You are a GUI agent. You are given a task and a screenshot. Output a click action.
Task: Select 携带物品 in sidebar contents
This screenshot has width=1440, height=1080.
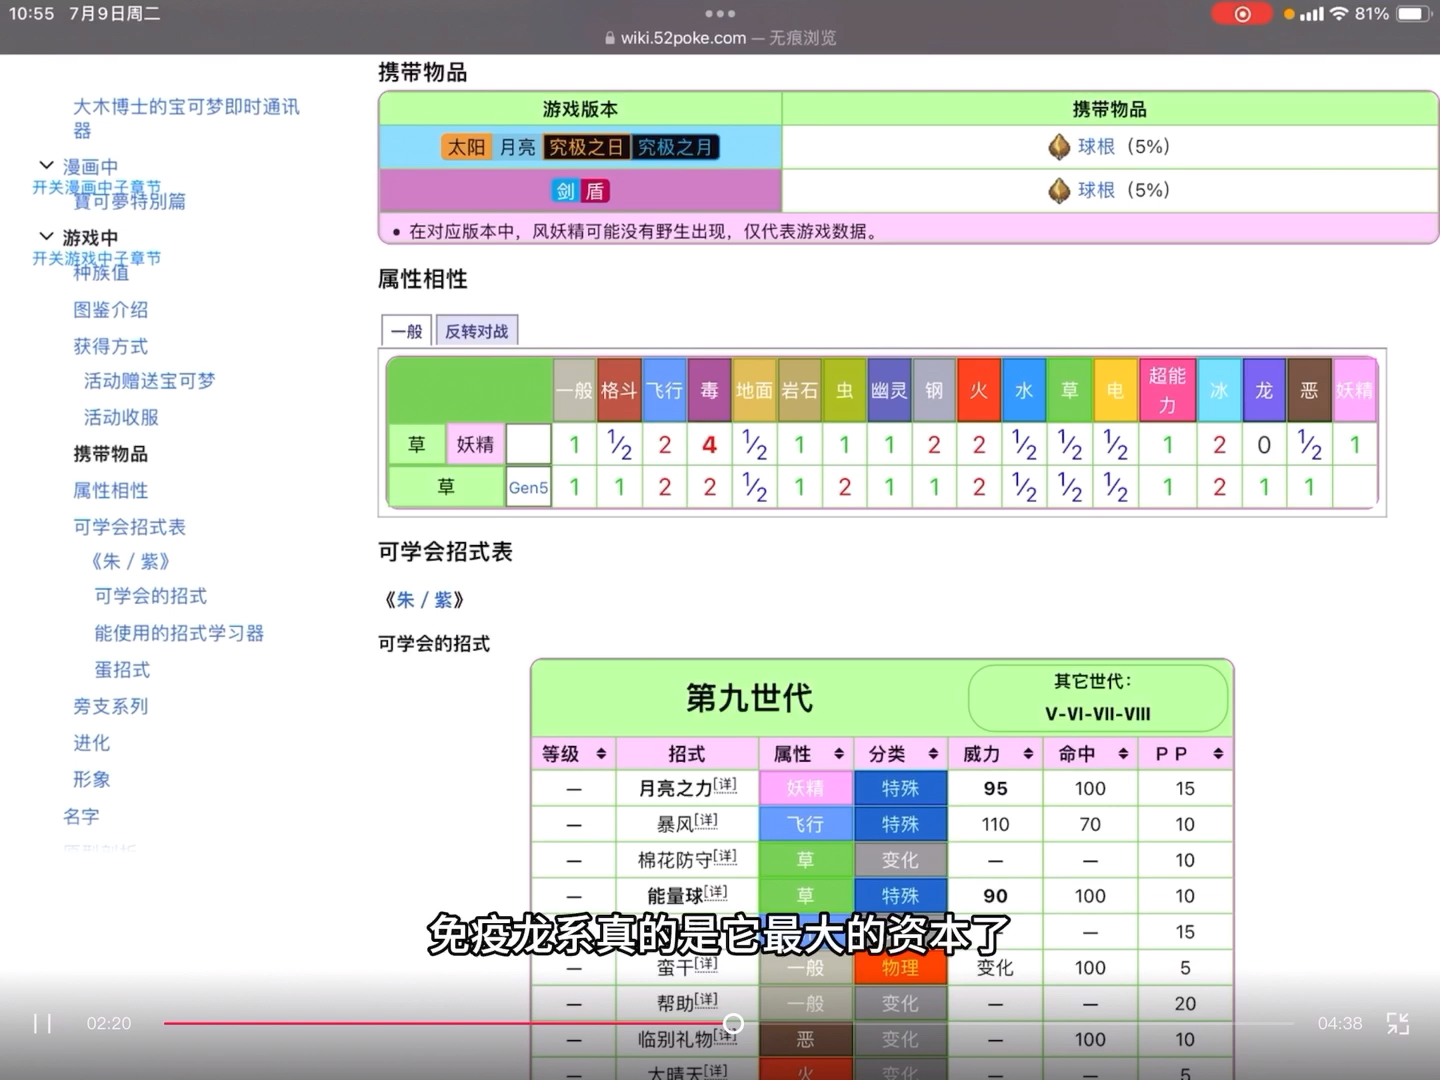(x=110, y=454)
